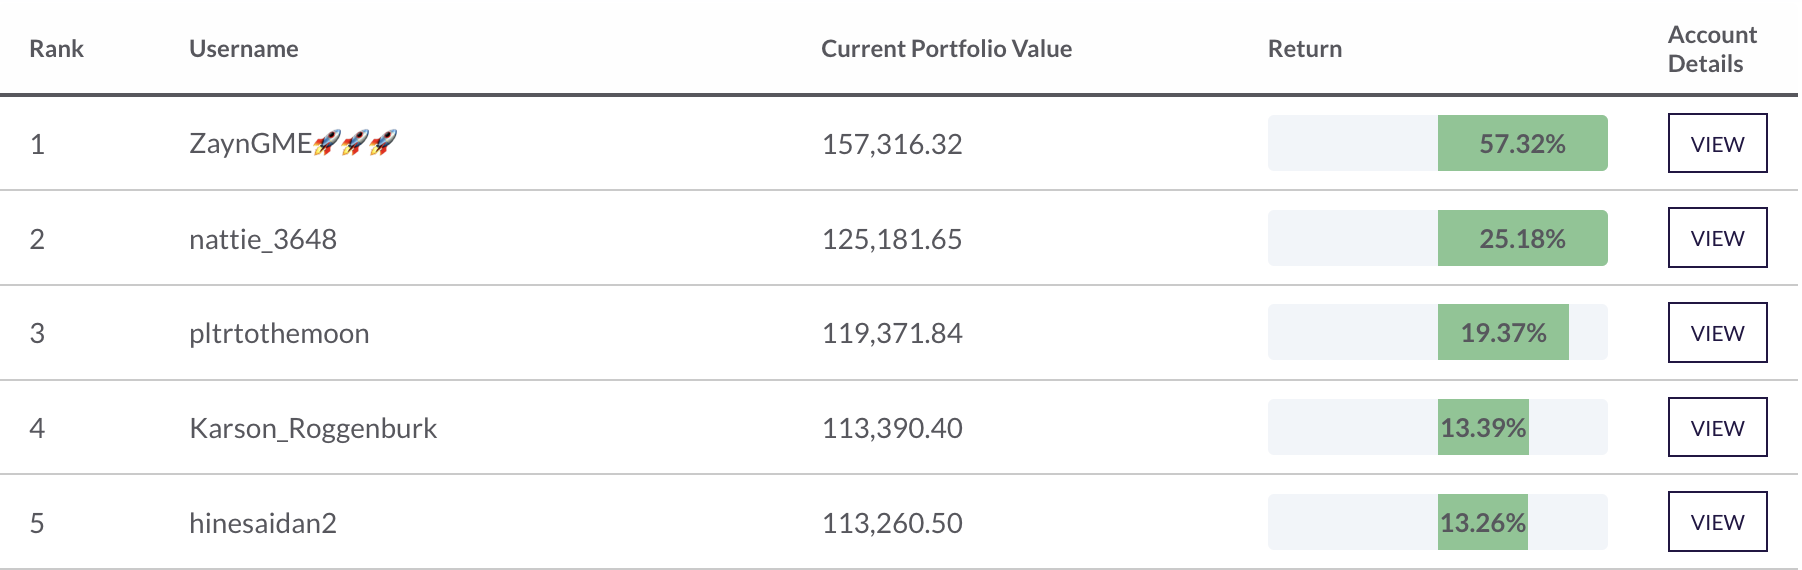View Karson_Roggenburk account details
Viewport: 1802px width, 570px height.
[1717, 427]
